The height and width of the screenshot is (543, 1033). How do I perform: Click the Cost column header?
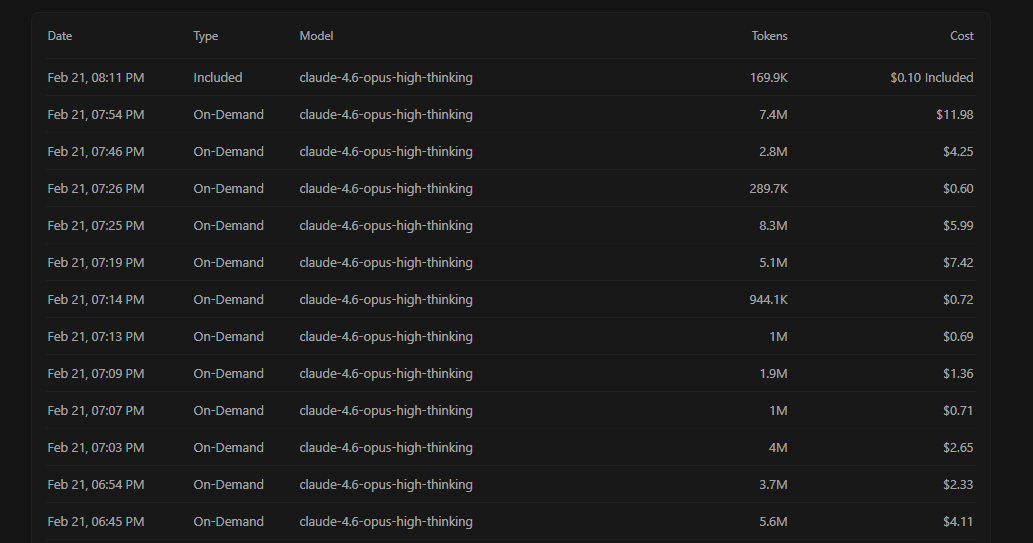tap(962, 36)
